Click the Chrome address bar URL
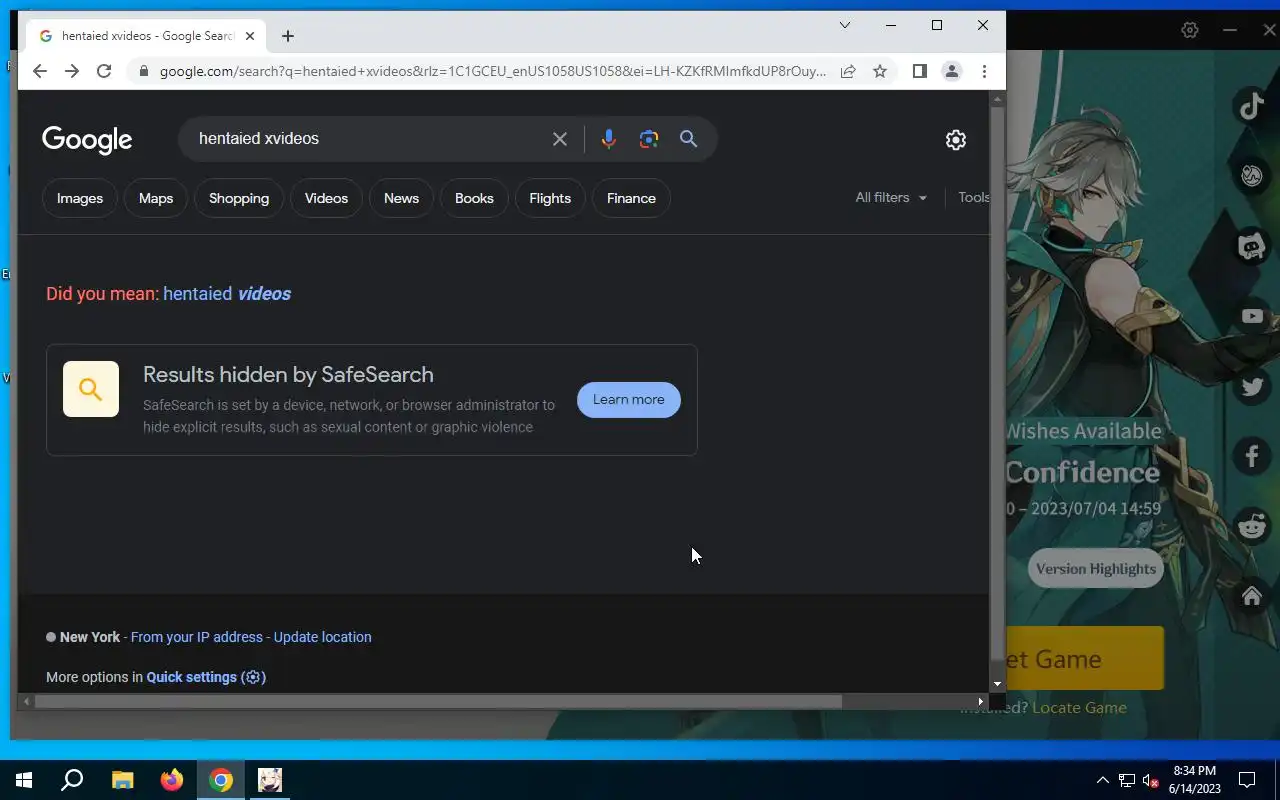The height and width of the screenshot is (800, 1280). [492, 71]
